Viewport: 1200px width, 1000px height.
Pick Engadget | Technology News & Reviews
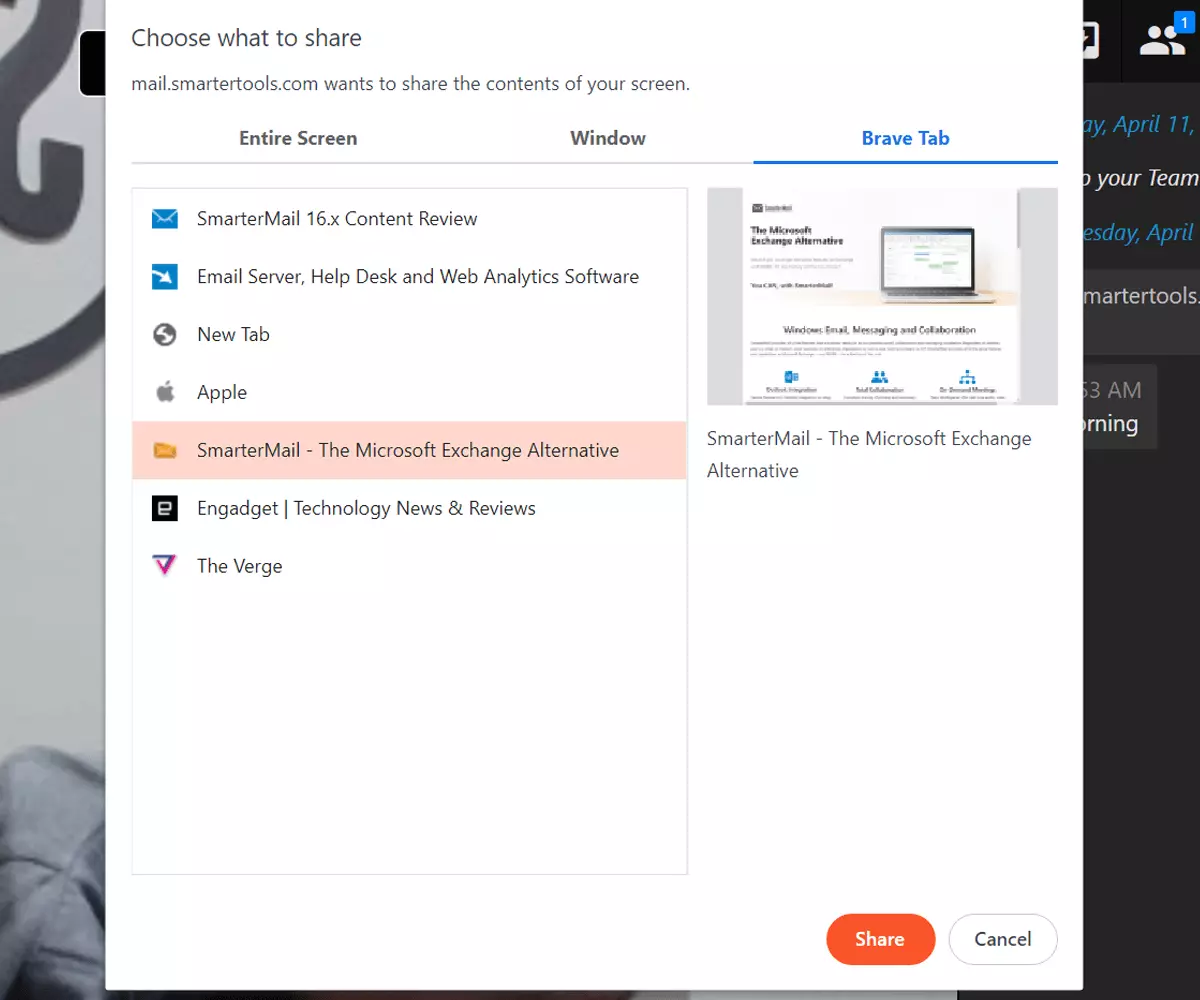coord(409,508)
